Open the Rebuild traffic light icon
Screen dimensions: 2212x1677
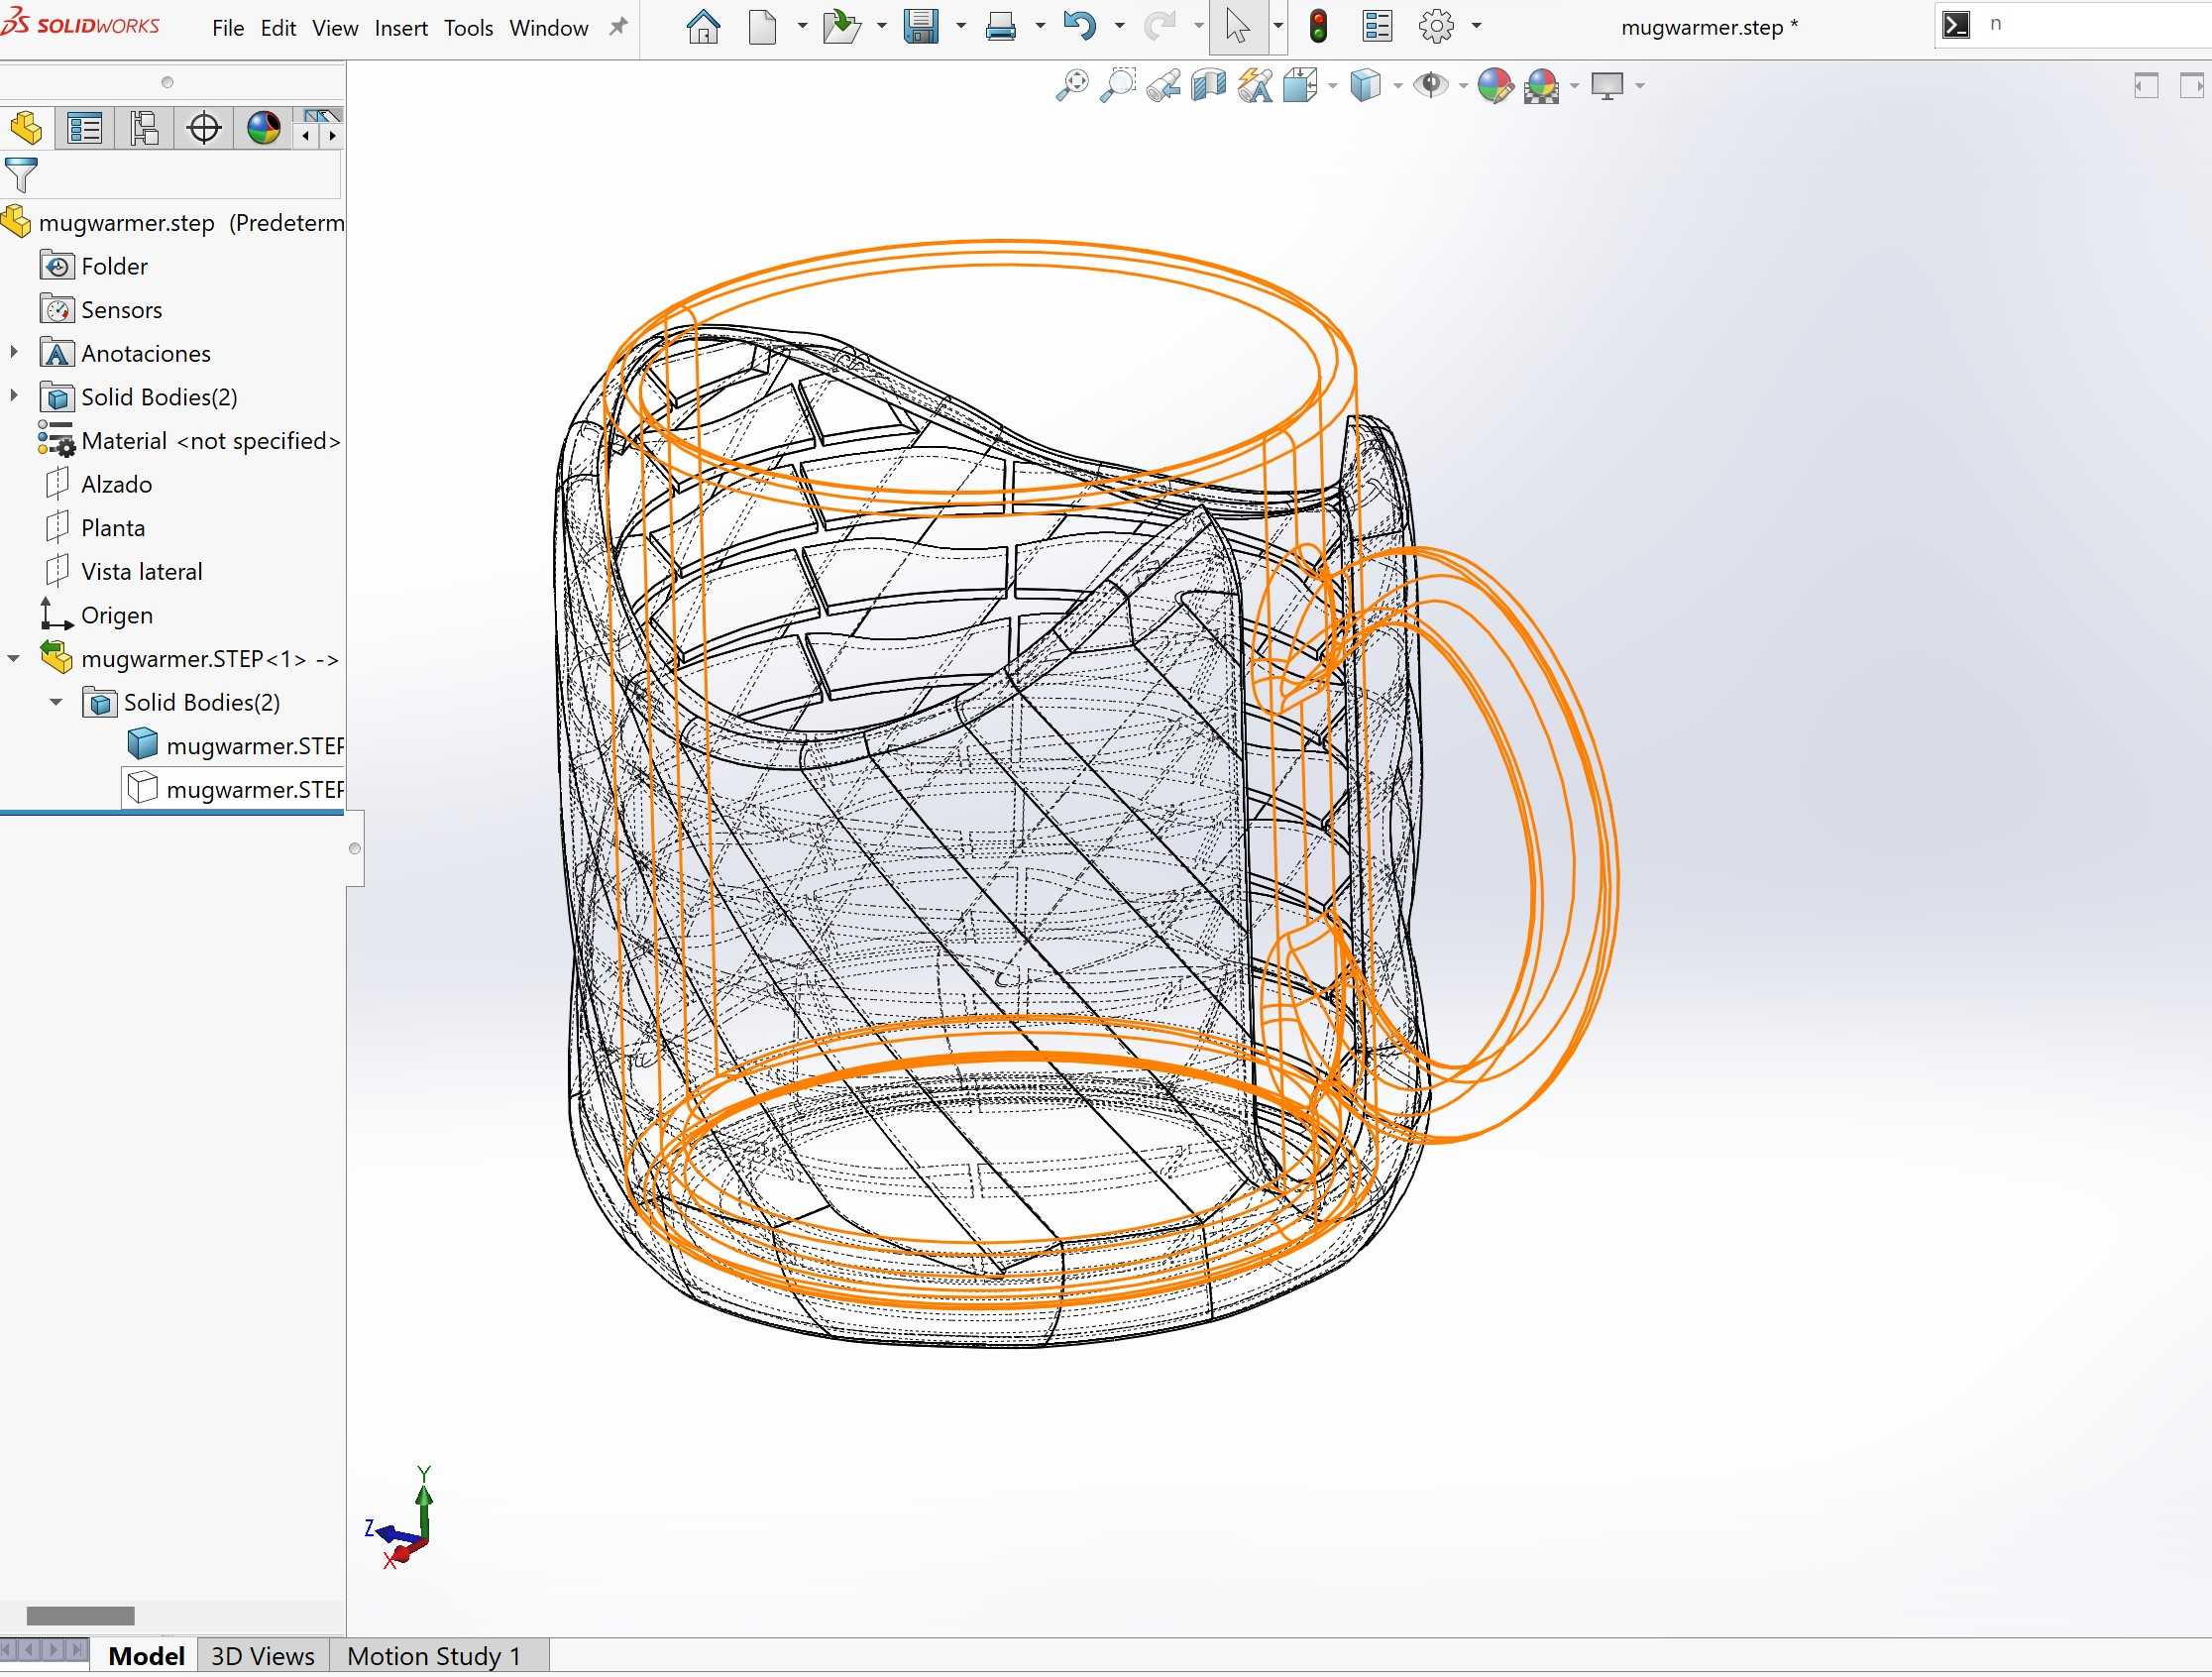(x=1318, y=26)
